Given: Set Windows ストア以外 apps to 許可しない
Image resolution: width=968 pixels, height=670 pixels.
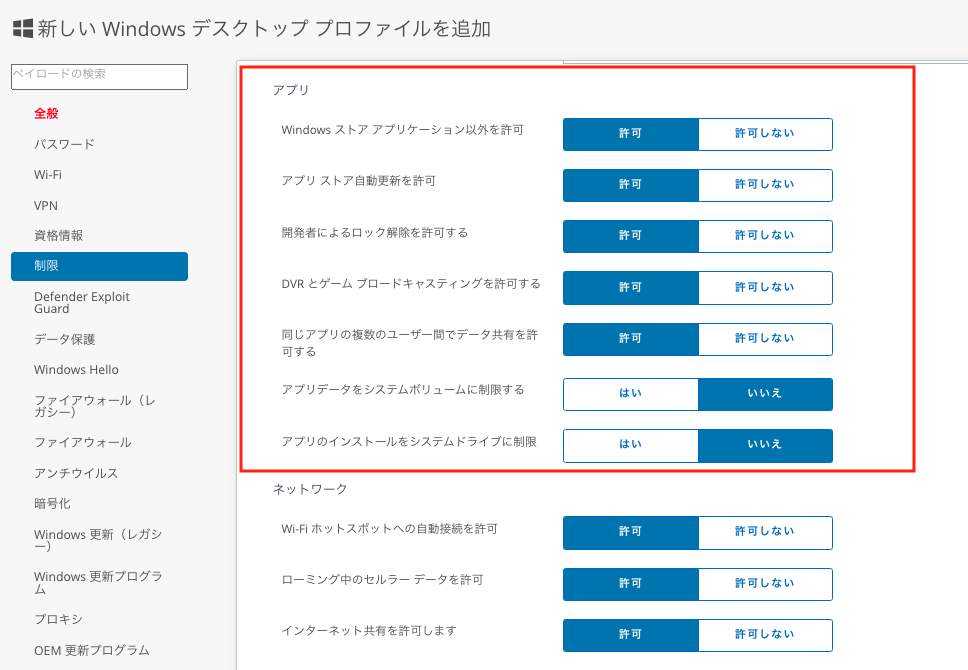Looking at the screenshot, I should (x=765, y=134).
